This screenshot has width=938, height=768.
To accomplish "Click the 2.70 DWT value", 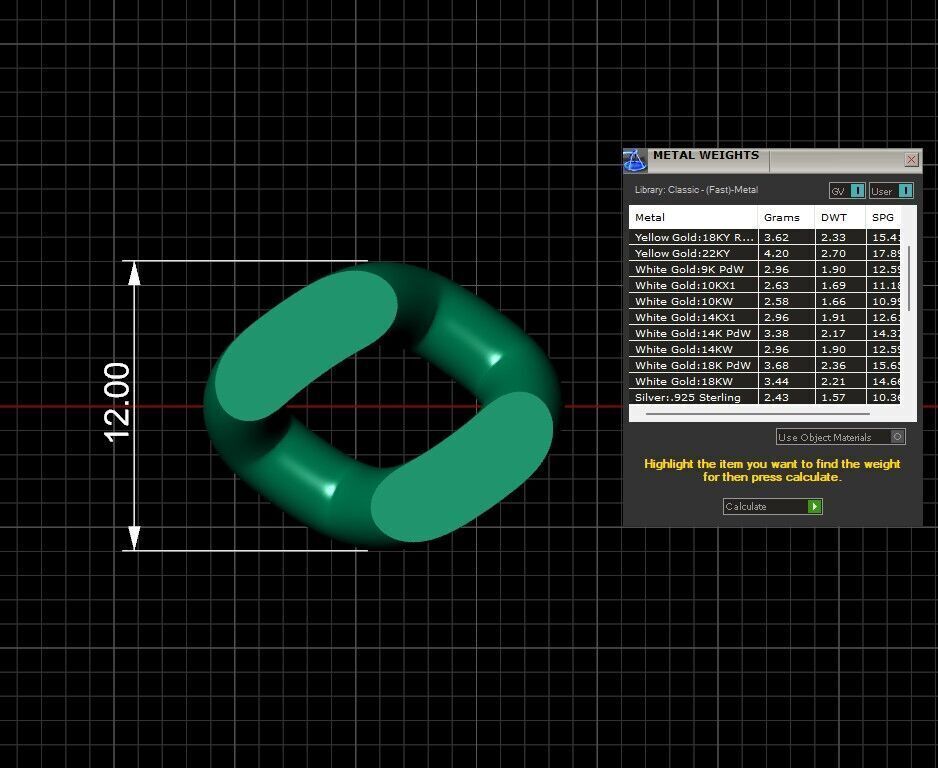I will pyautogui.click(x=833, y=253).
